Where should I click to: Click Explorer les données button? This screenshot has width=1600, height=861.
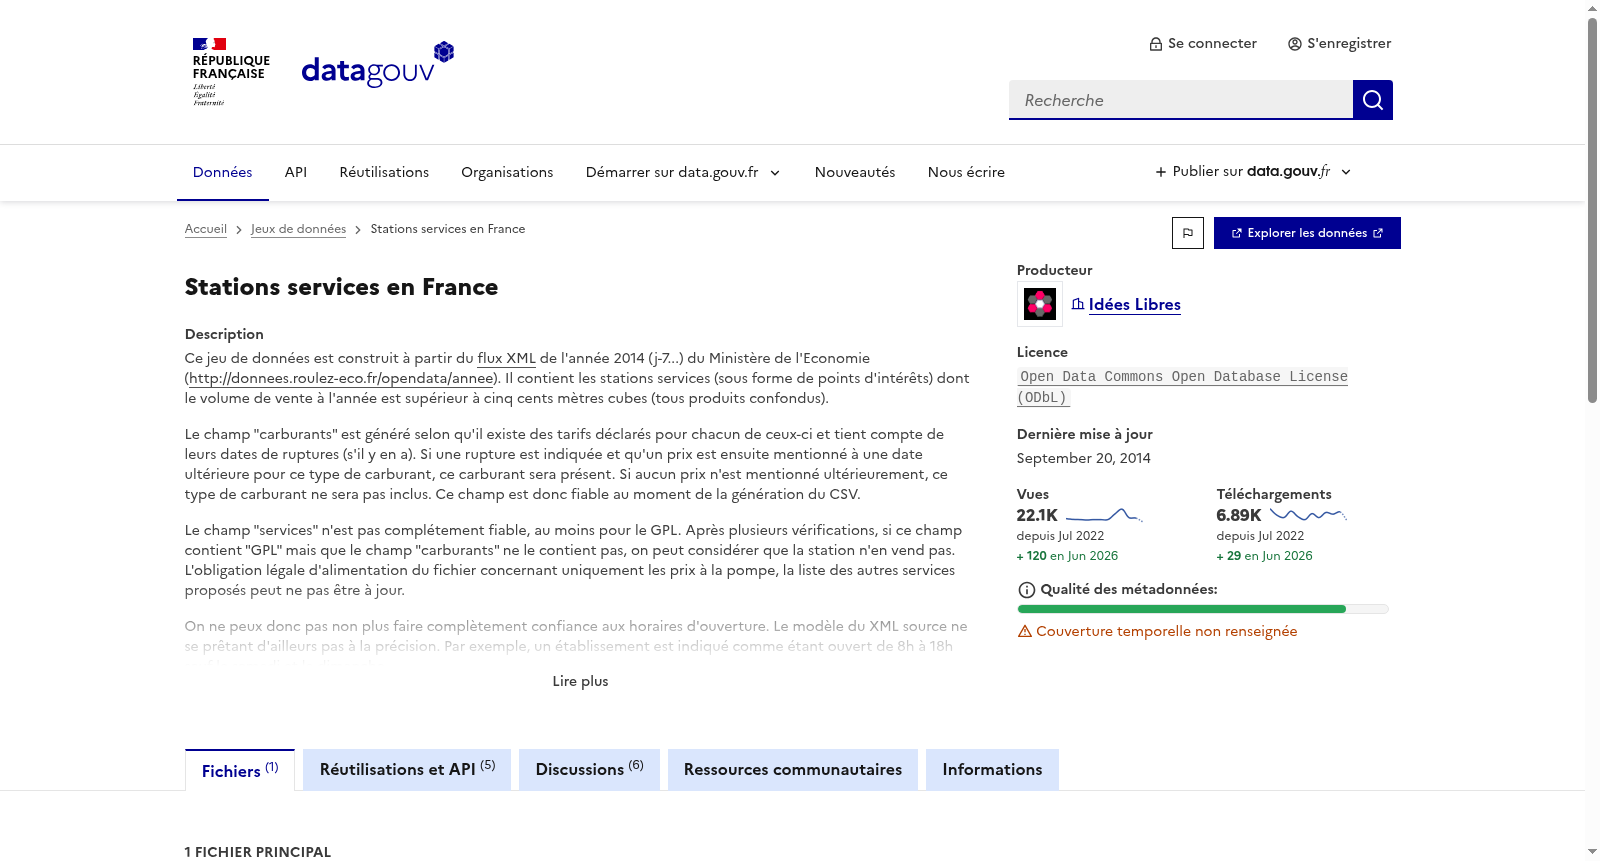[1307, 233]
